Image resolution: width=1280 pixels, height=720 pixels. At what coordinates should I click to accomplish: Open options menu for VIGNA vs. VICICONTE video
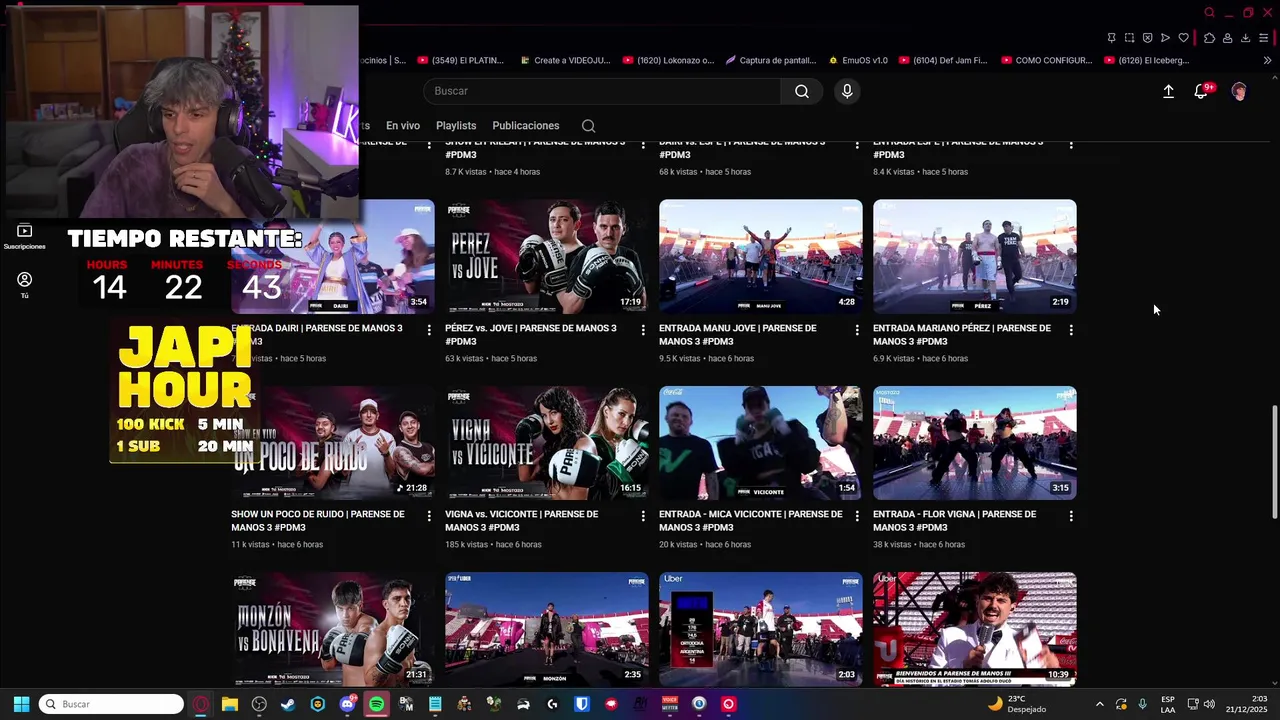coord(643,516)
